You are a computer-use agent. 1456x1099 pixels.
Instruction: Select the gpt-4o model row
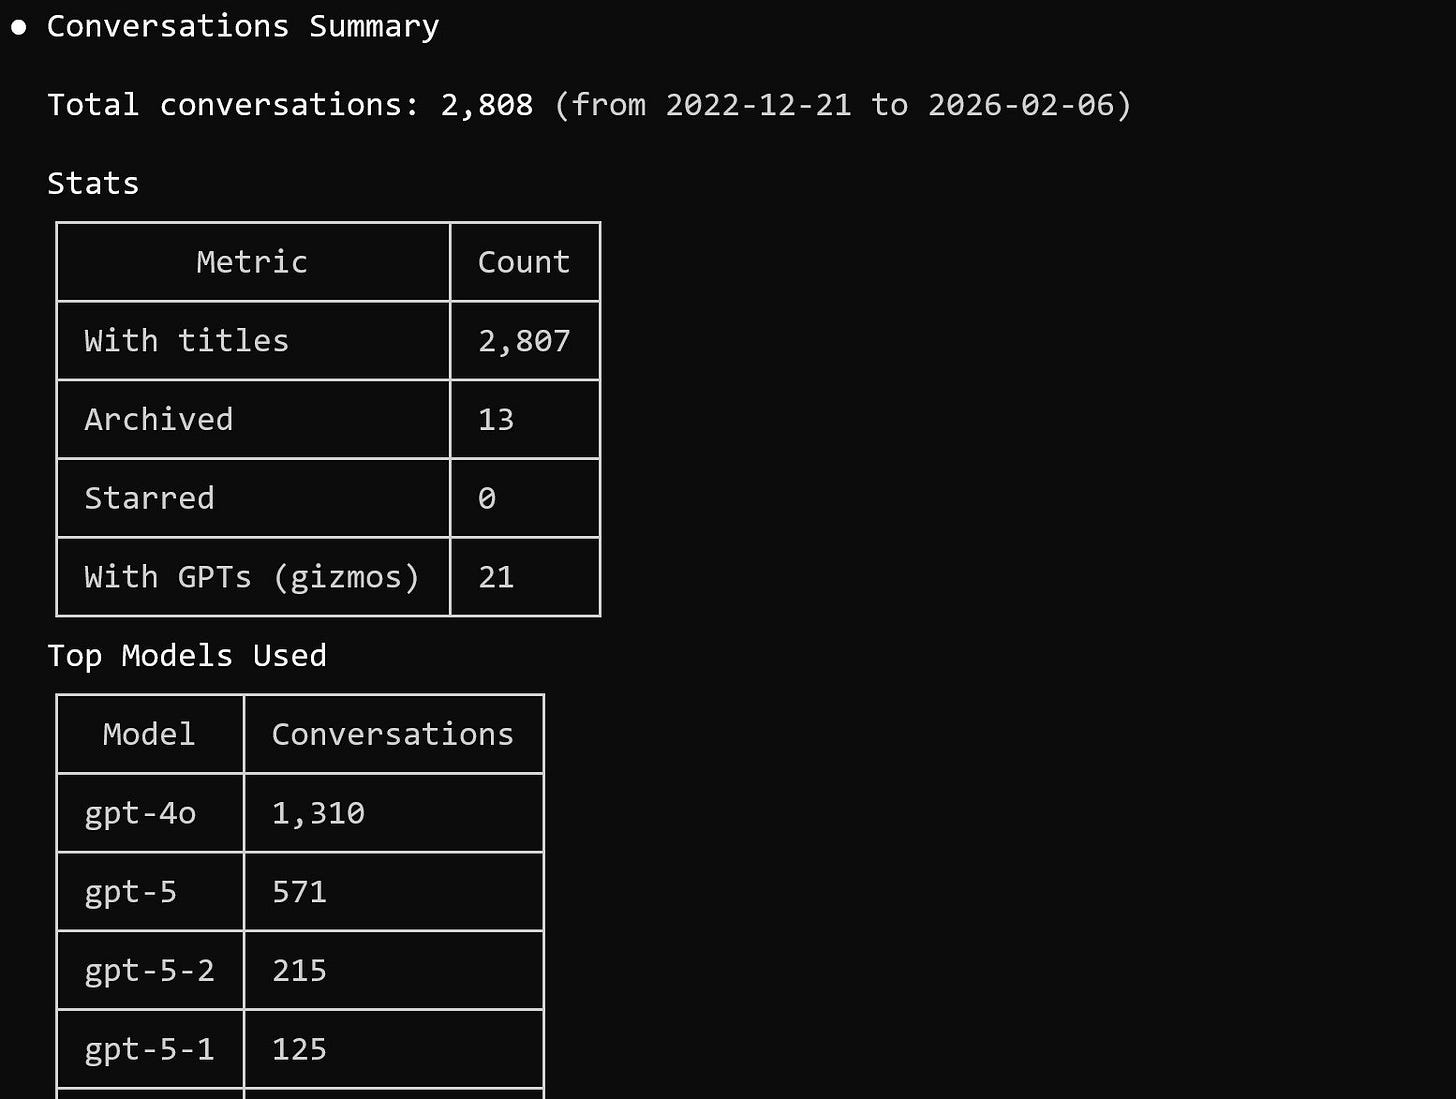pos(139,812)
